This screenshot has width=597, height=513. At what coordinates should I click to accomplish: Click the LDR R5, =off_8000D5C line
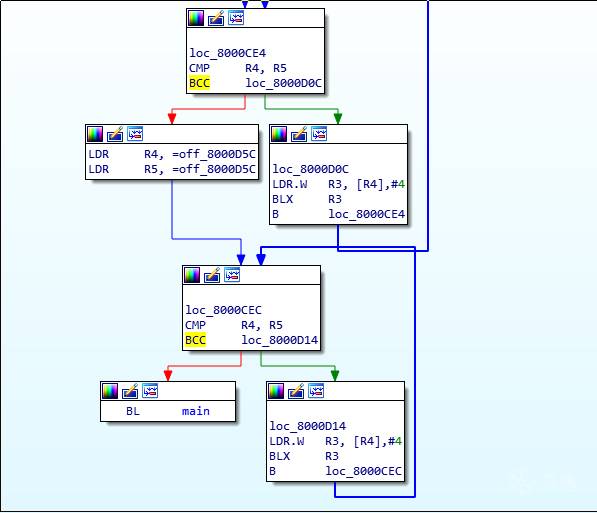click(x=172, y=169)
